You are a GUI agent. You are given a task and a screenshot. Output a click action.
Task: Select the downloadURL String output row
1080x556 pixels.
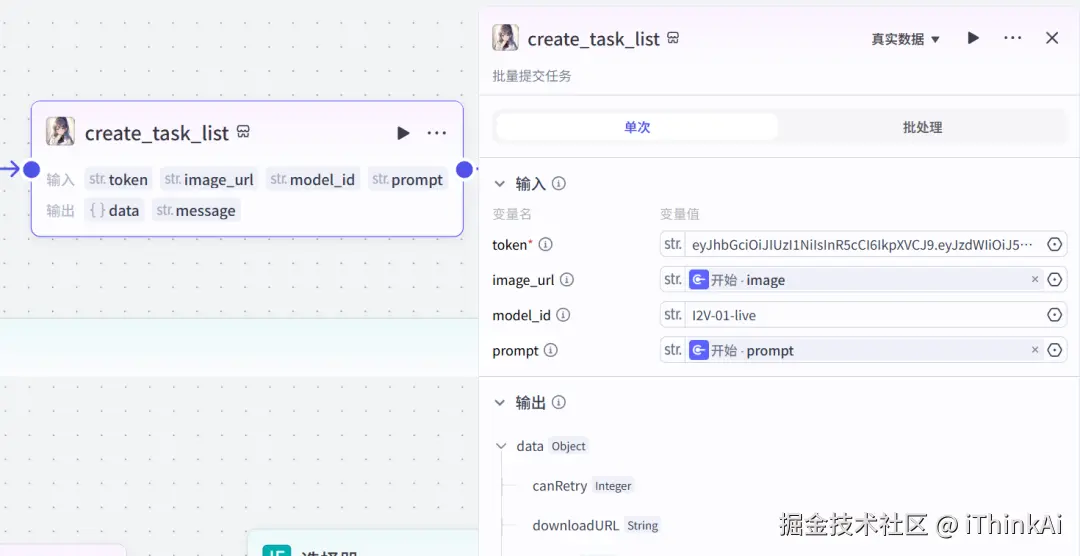tap(596, 525)
